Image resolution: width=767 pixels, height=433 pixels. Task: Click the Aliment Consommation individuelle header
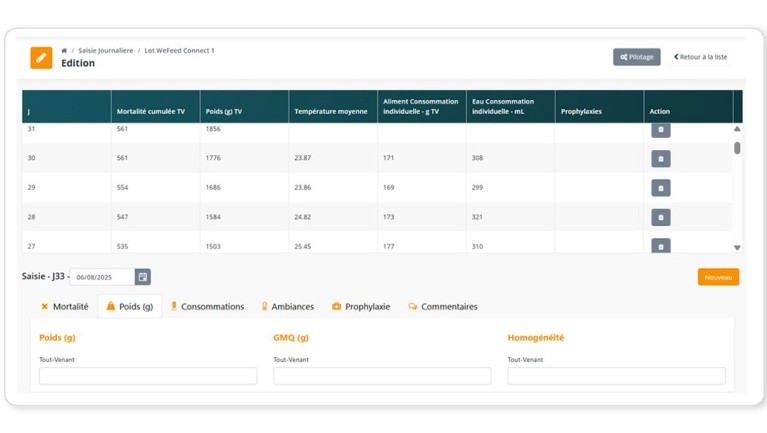point(422,106)
